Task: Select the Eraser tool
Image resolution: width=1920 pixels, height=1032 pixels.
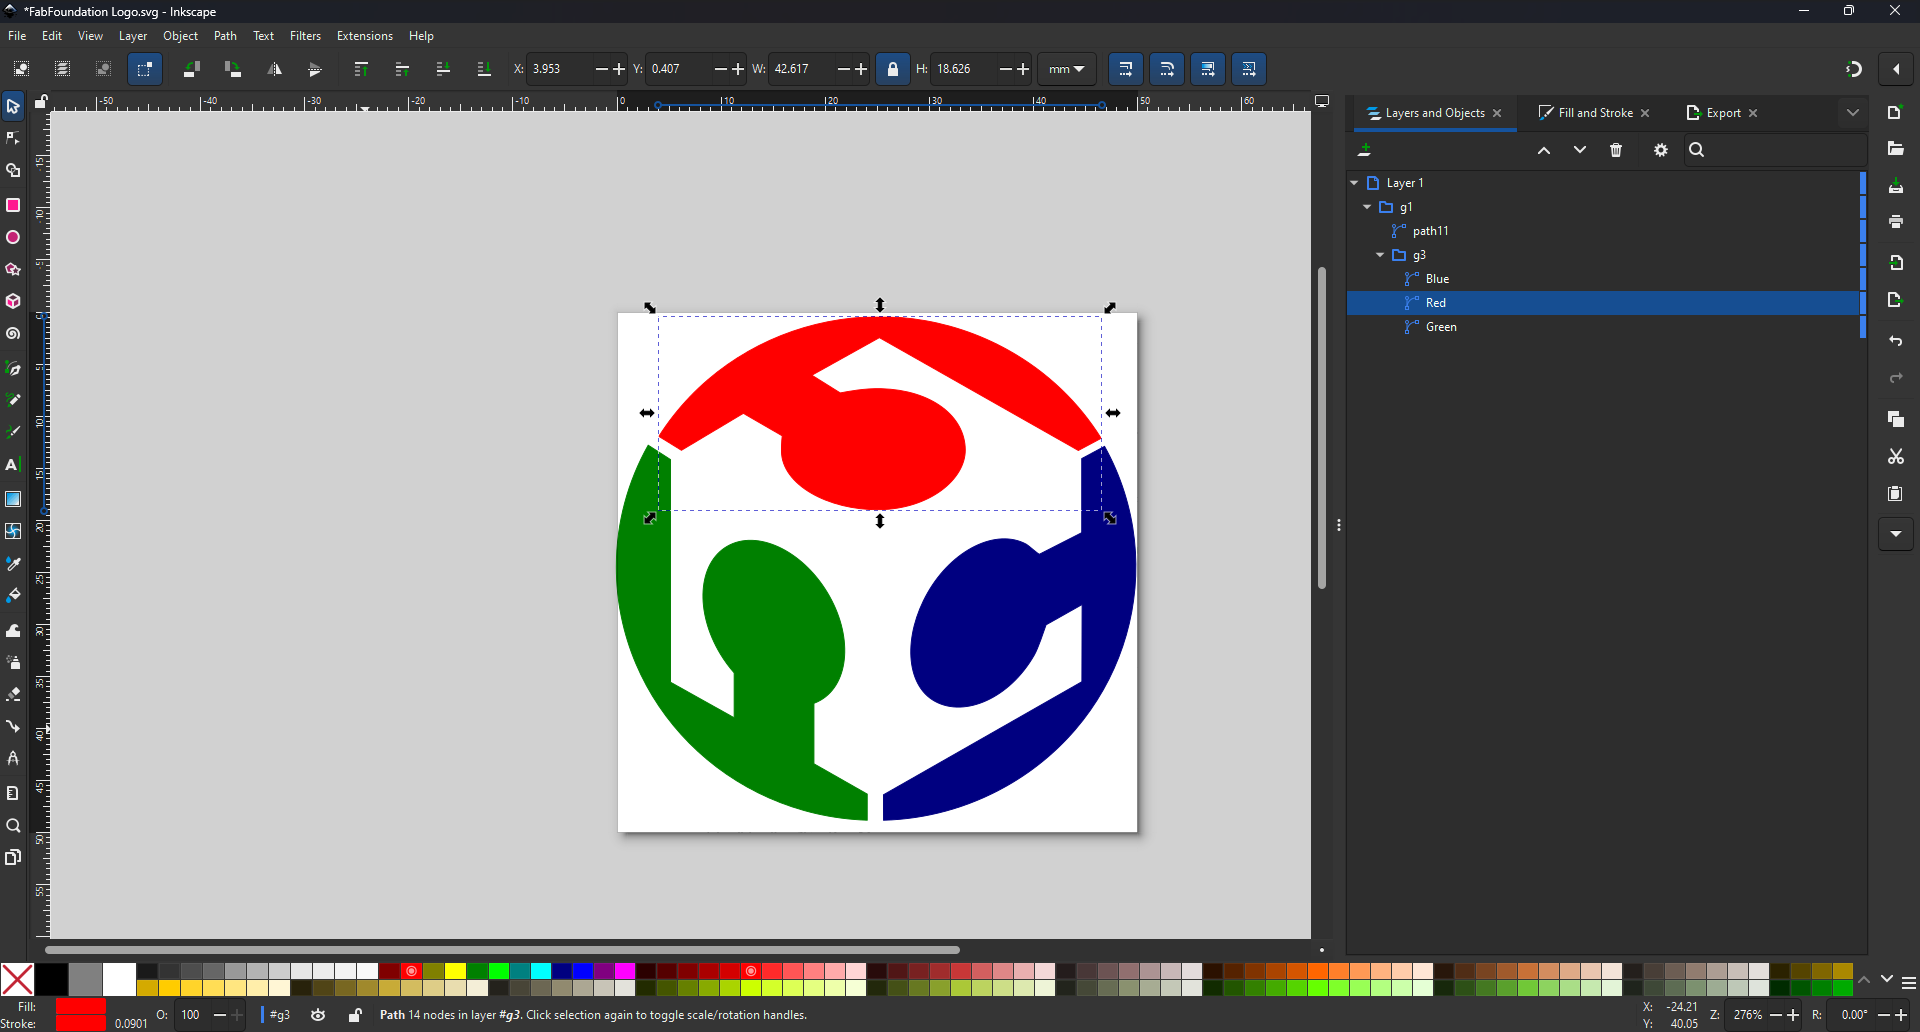Action: point(13,694)
